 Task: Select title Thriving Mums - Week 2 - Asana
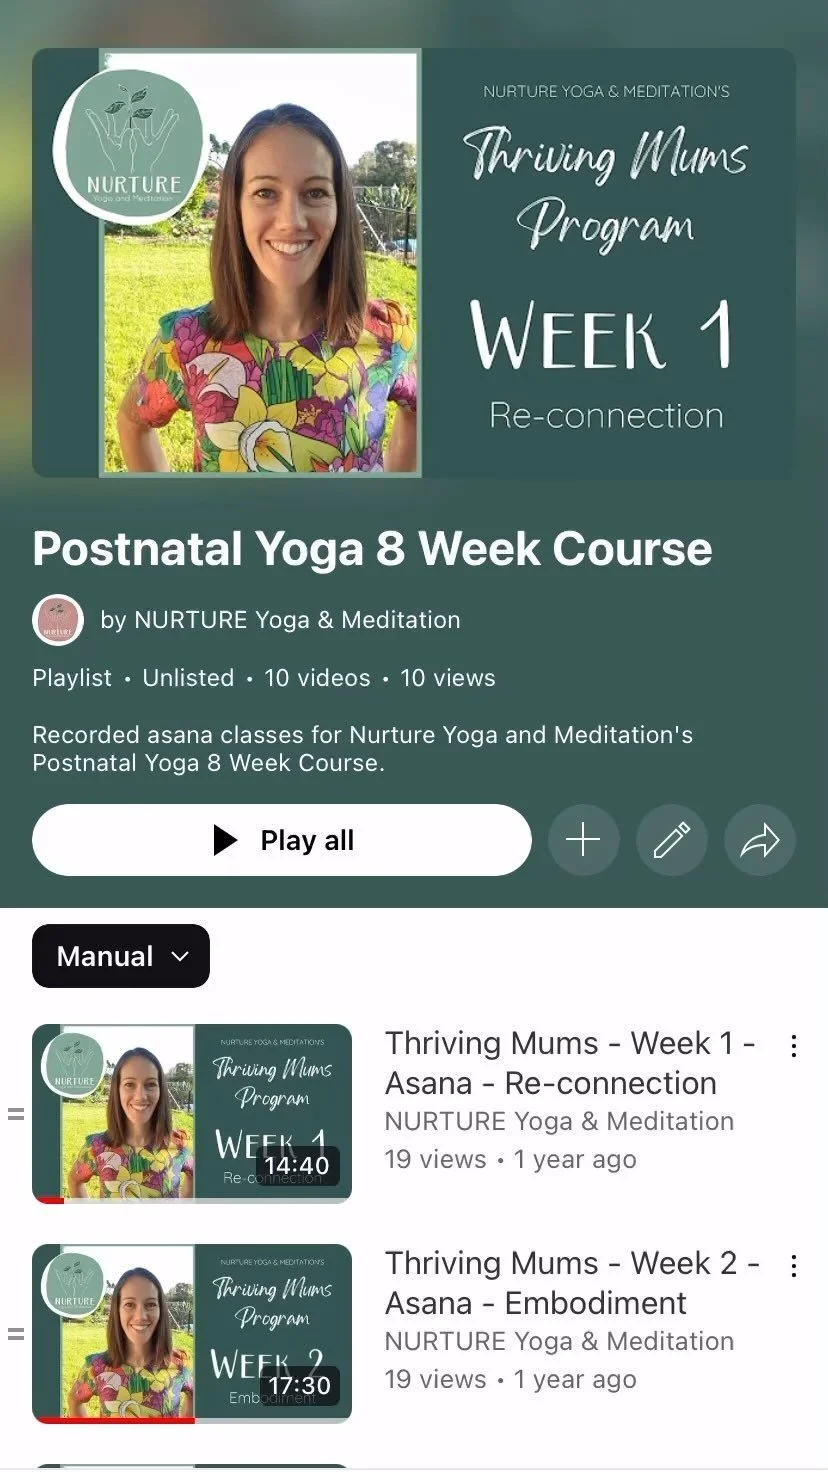click(572, 1283)
